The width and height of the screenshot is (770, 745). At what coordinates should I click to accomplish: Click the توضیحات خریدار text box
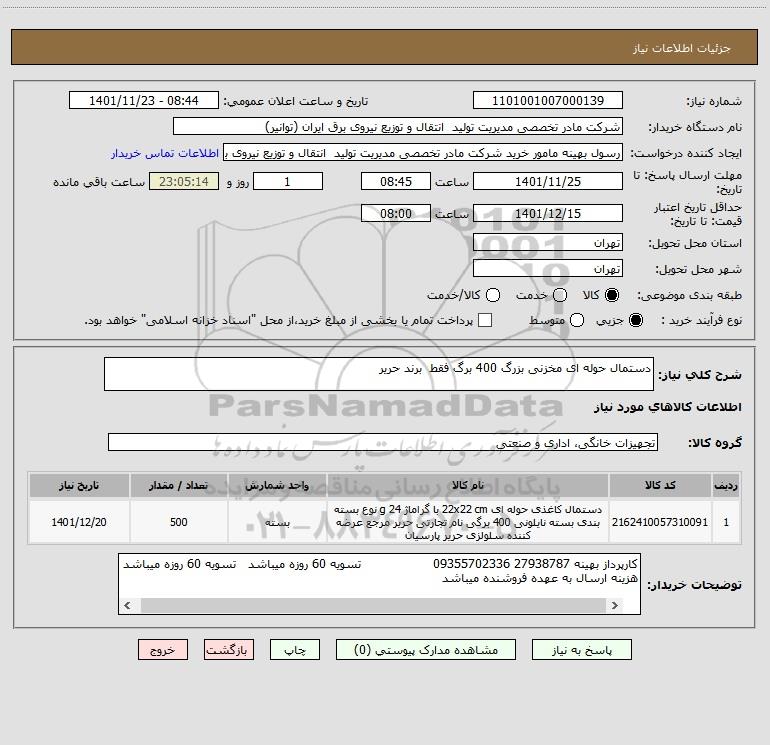click(x=379, y=583)
